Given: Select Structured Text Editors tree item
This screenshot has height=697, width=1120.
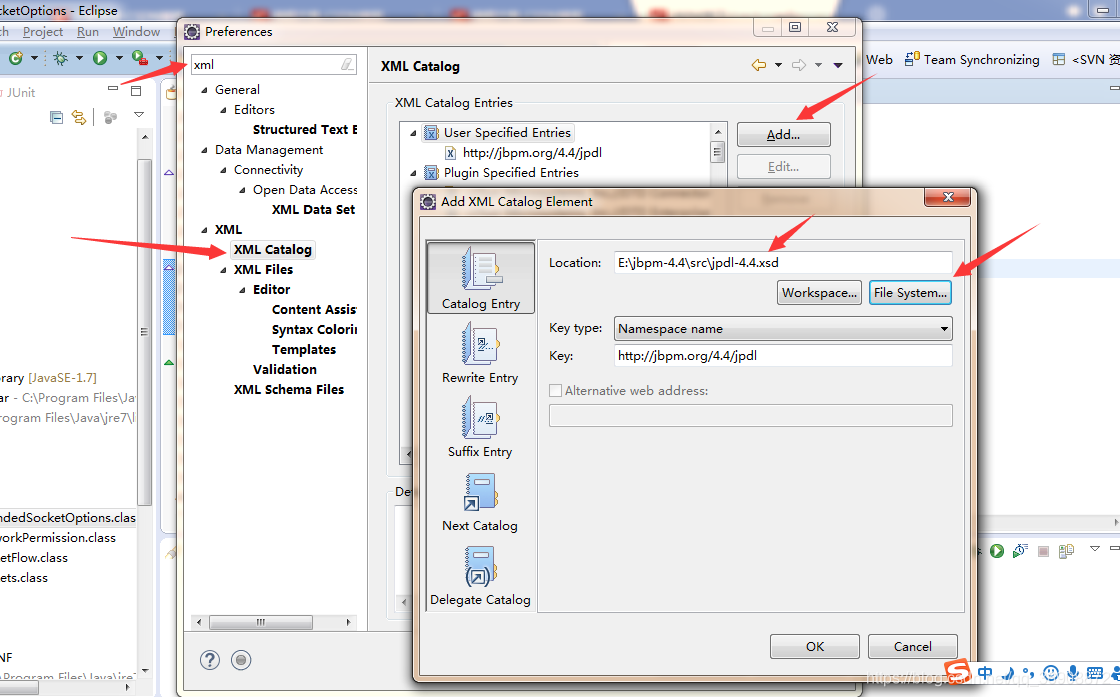Looking at the screenshot, I should click(304, 129).
